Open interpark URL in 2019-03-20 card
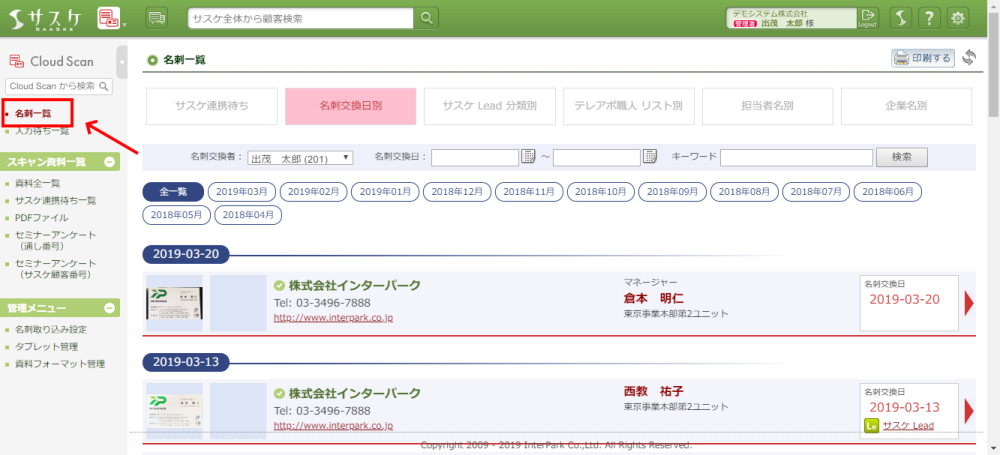 (334, 317)
